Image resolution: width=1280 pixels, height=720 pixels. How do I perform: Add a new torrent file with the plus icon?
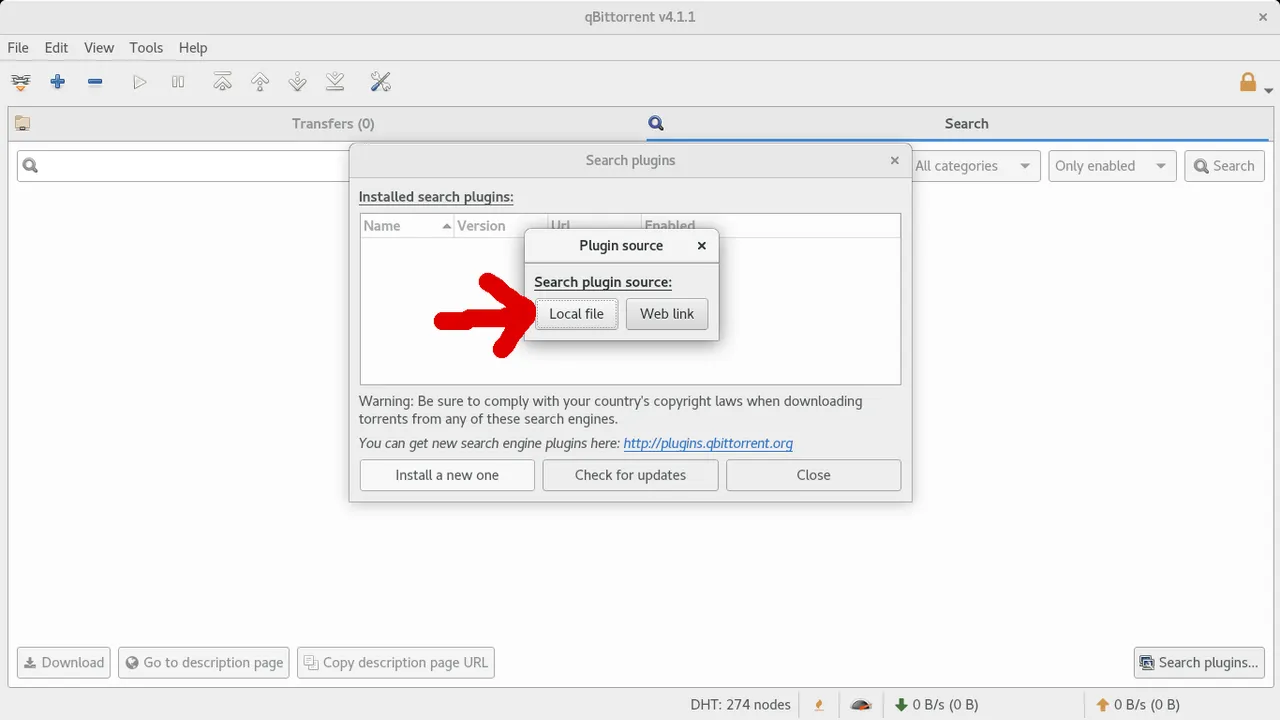[57, 81]
